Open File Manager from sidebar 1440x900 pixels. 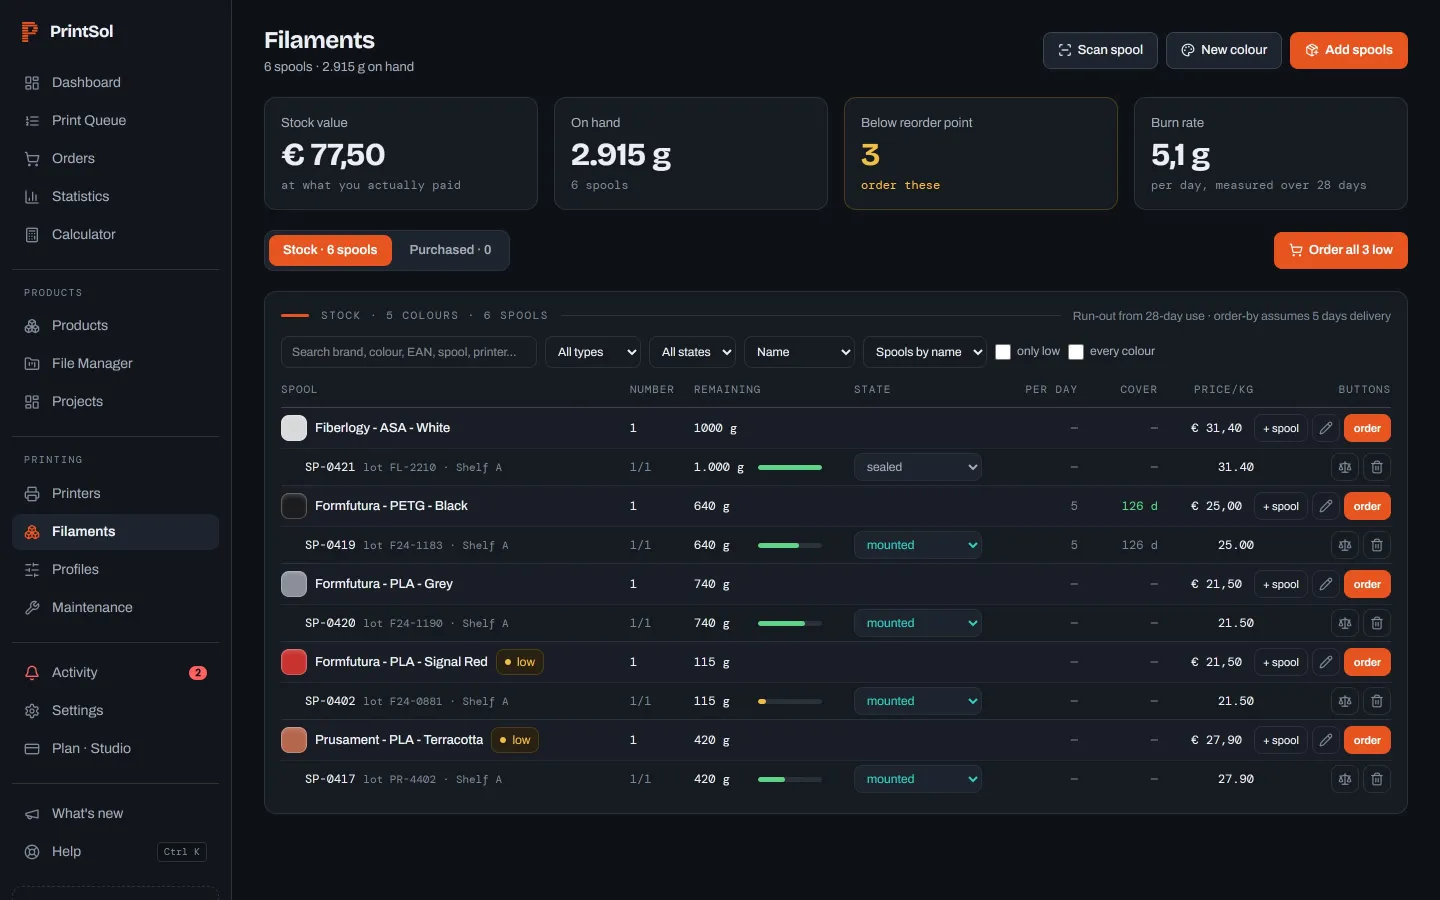point(115,363)
